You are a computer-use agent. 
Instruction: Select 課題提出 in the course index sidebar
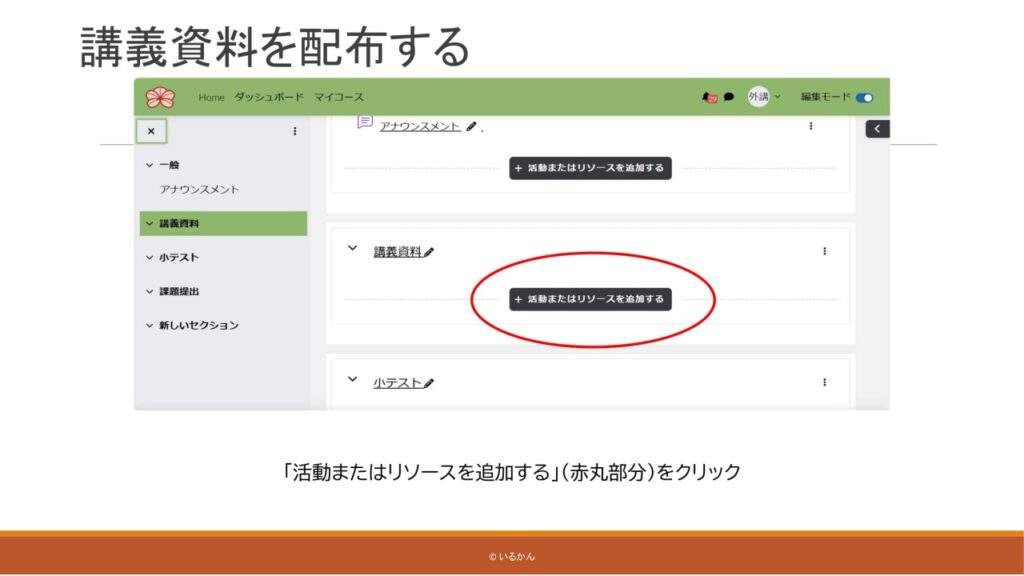pyautogui.click(x=178, y=291)
